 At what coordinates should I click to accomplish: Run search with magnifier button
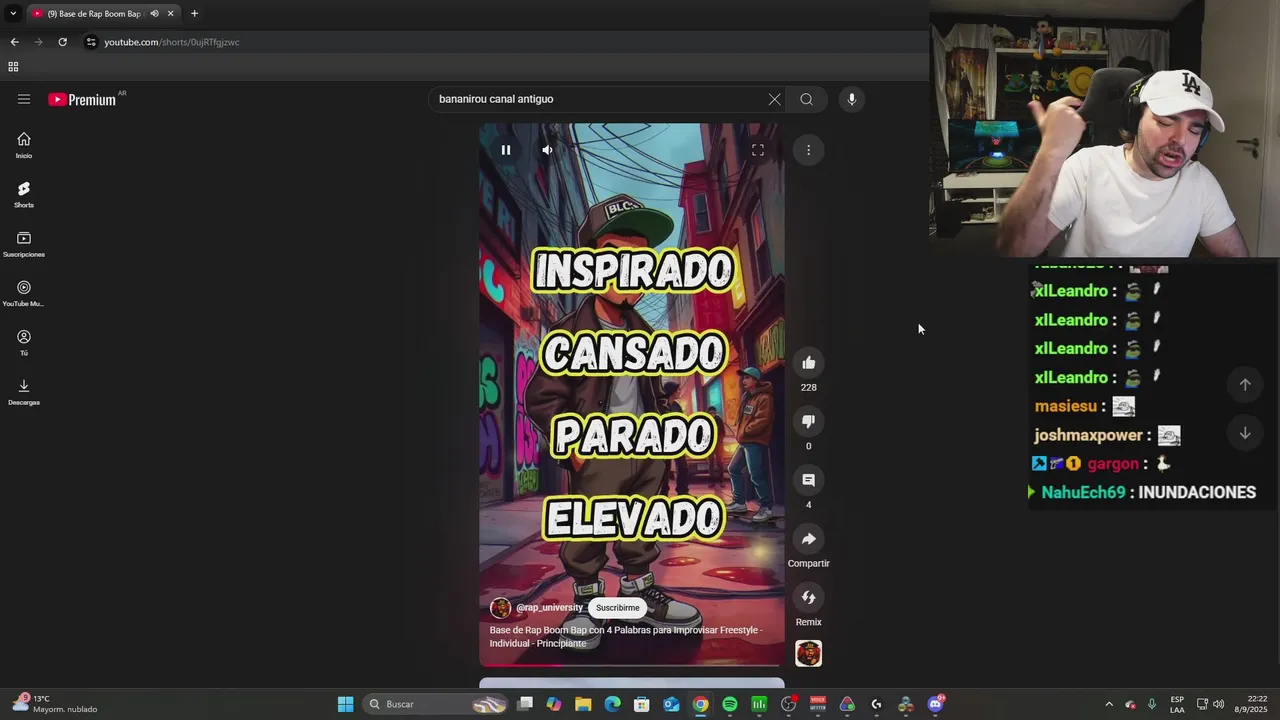[806, 99]
